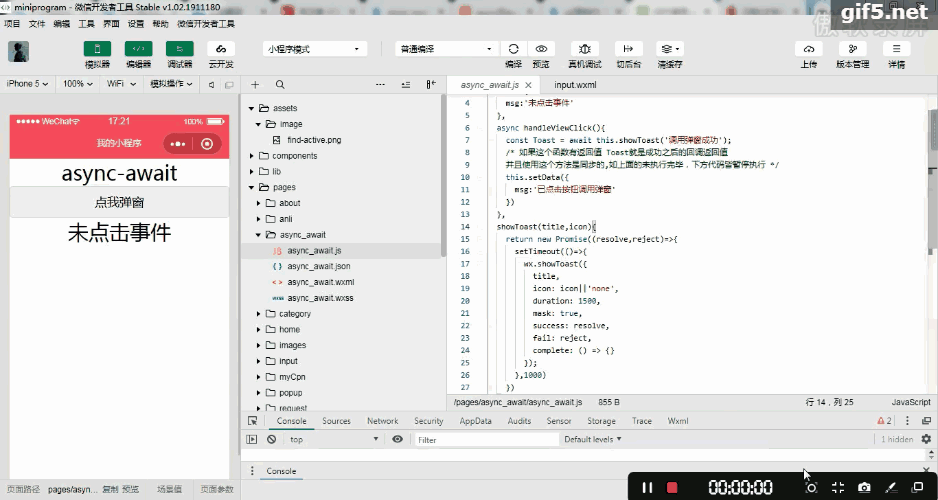Open the Default levels dropdown

pyautogui.click(x=593, y=439)
